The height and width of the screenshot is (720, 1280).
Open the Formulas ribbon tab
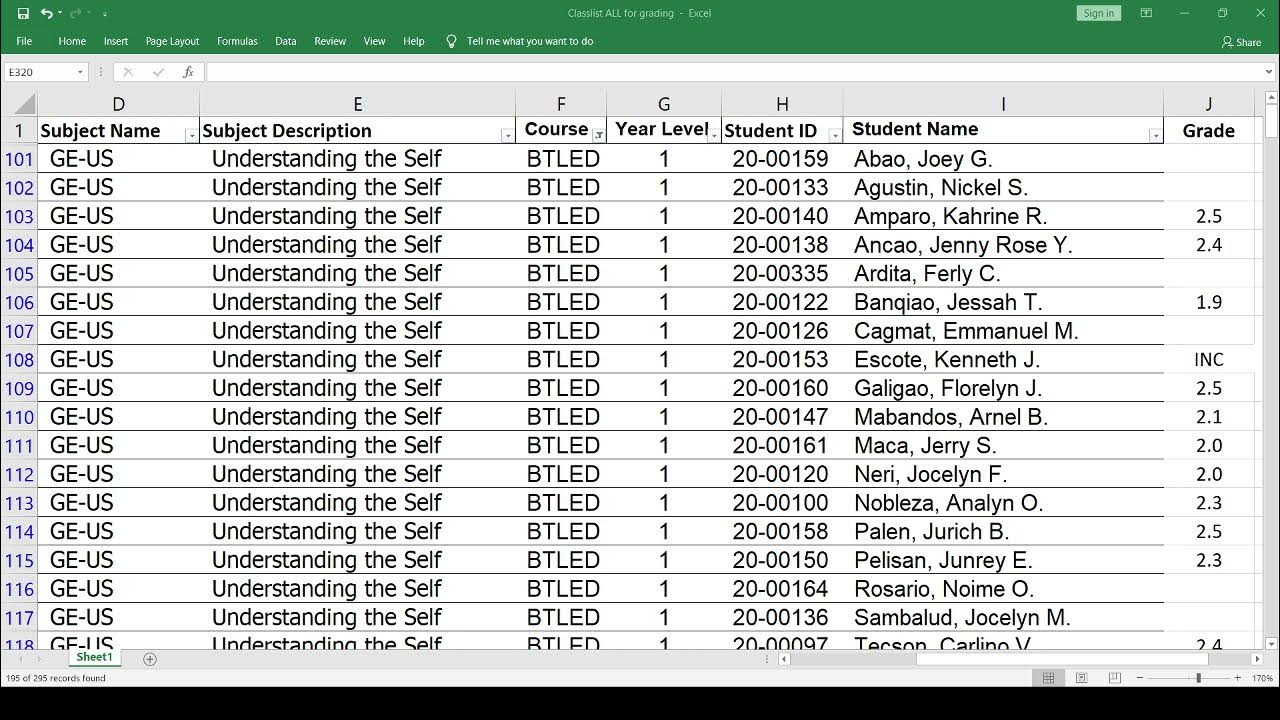237,41
